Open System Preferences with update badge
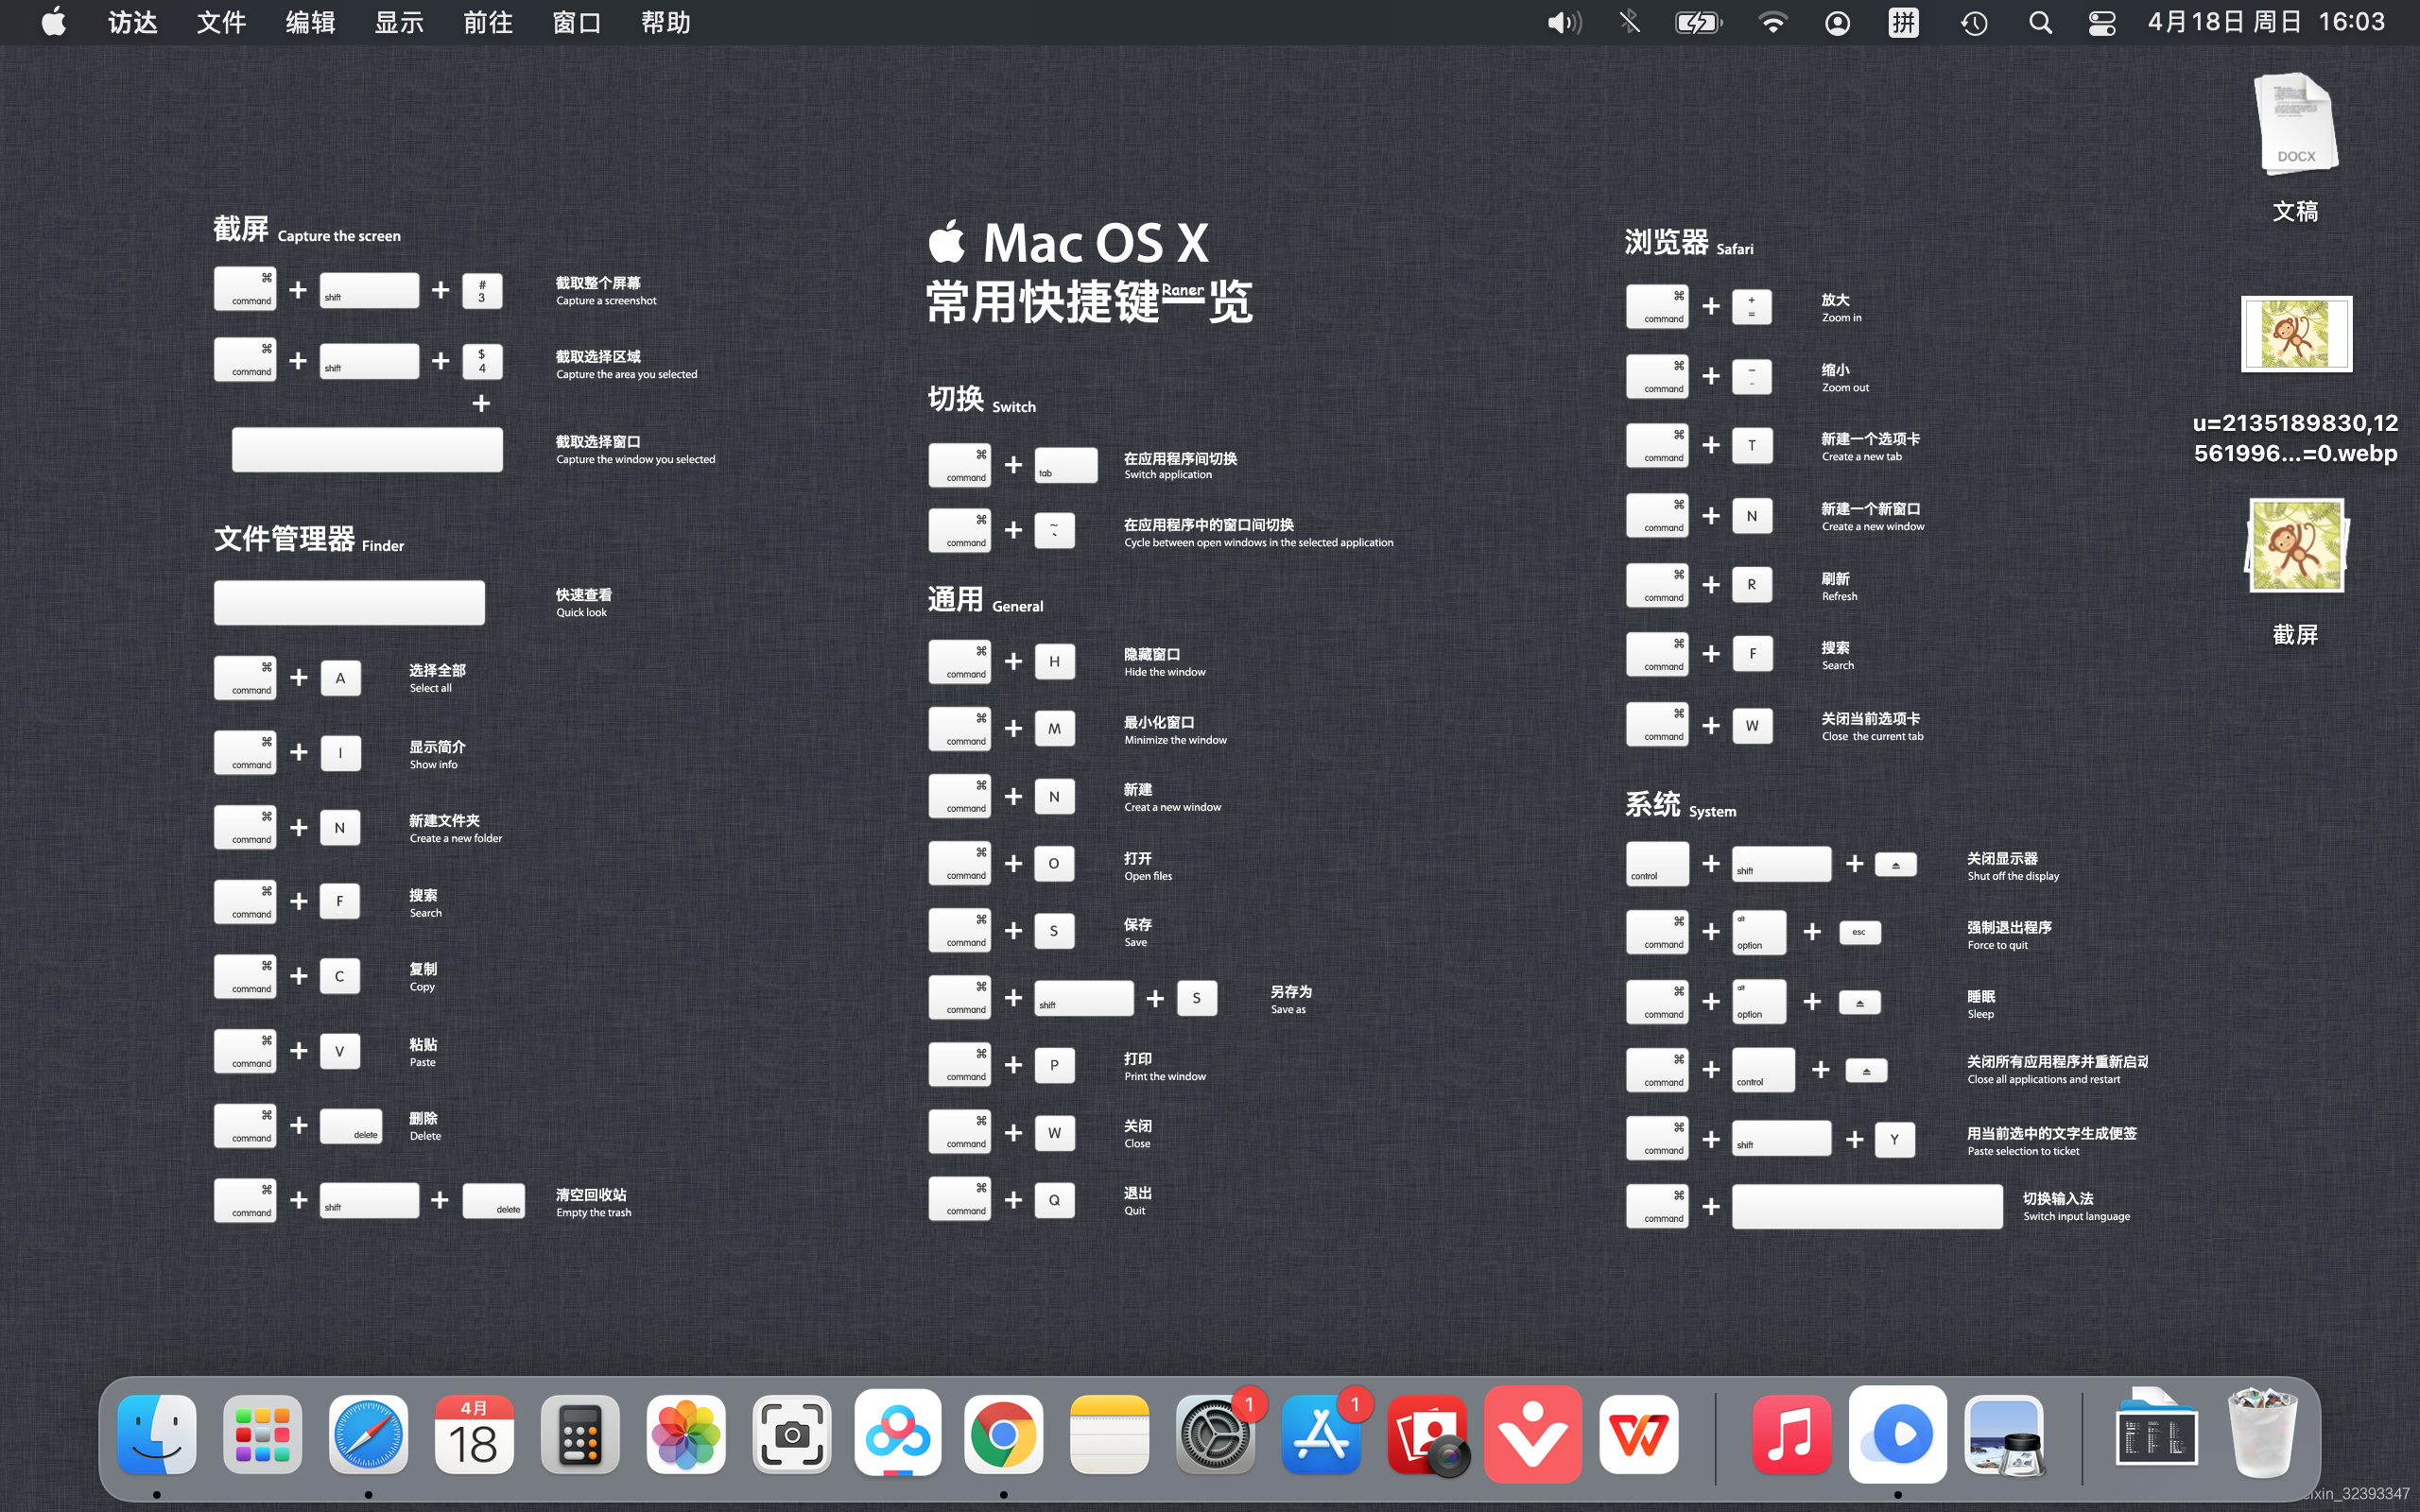Screen dimensions: 2420x1512 click(1215, 1435)
